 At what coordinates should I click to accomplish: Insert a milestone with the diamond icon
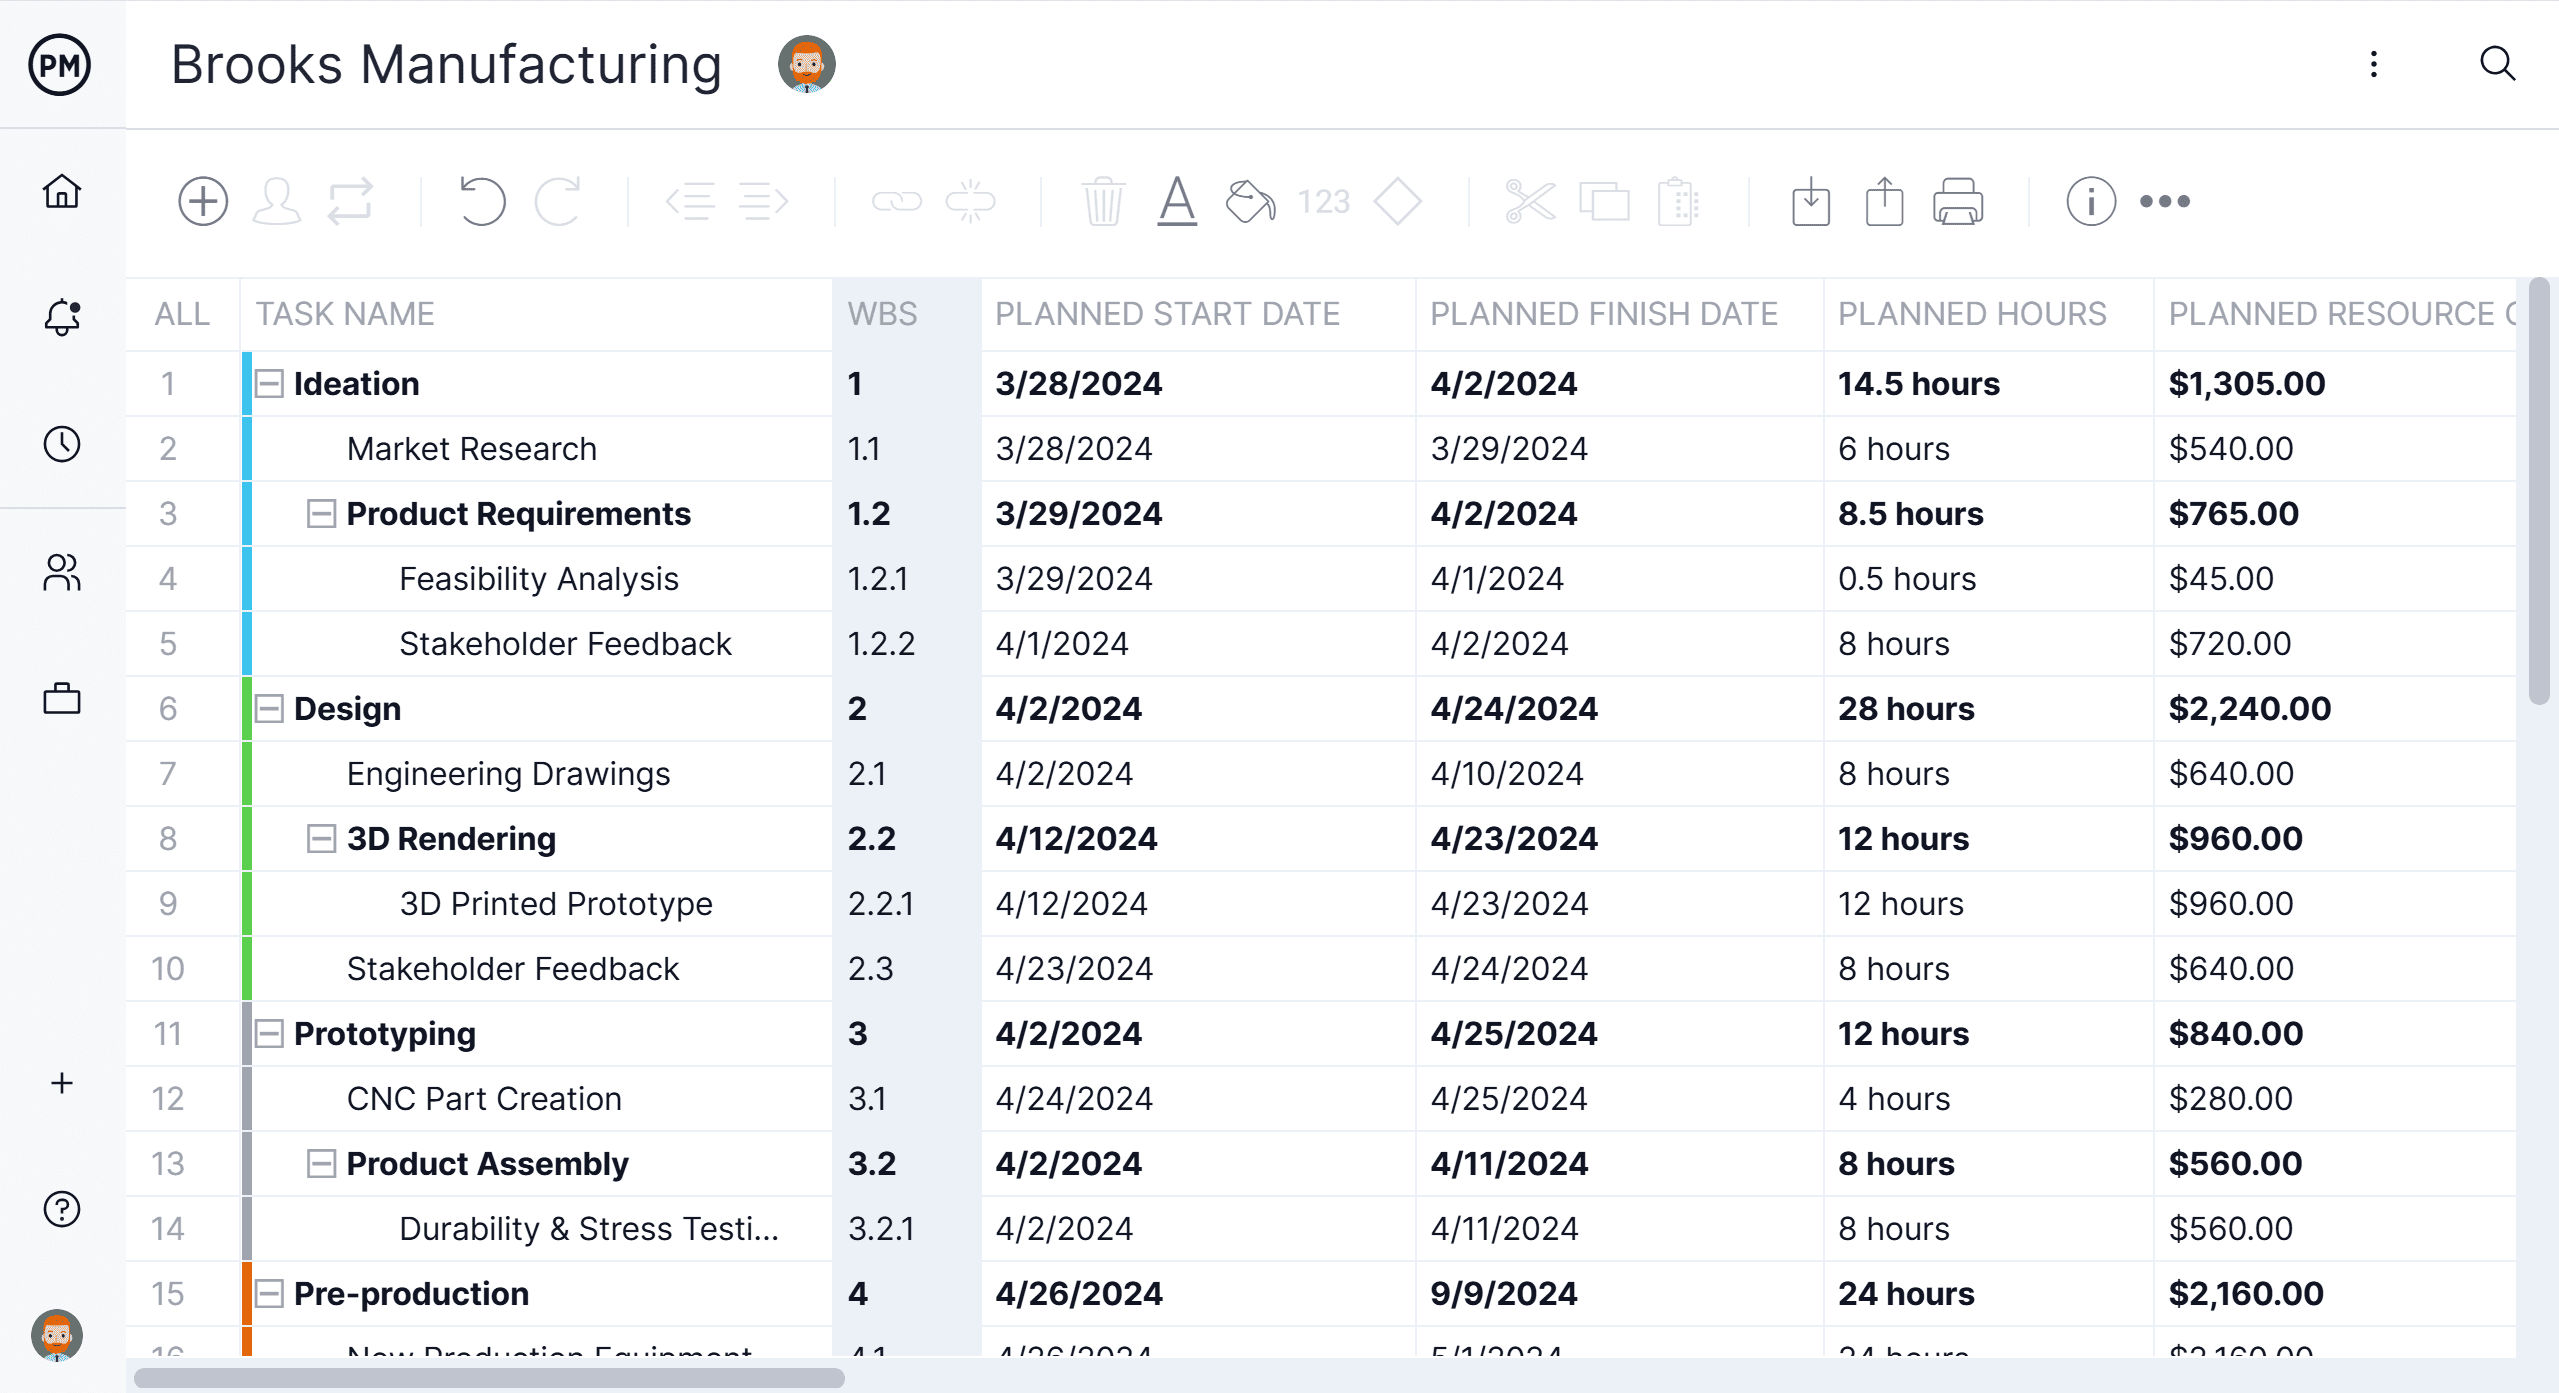point(1398,201)
